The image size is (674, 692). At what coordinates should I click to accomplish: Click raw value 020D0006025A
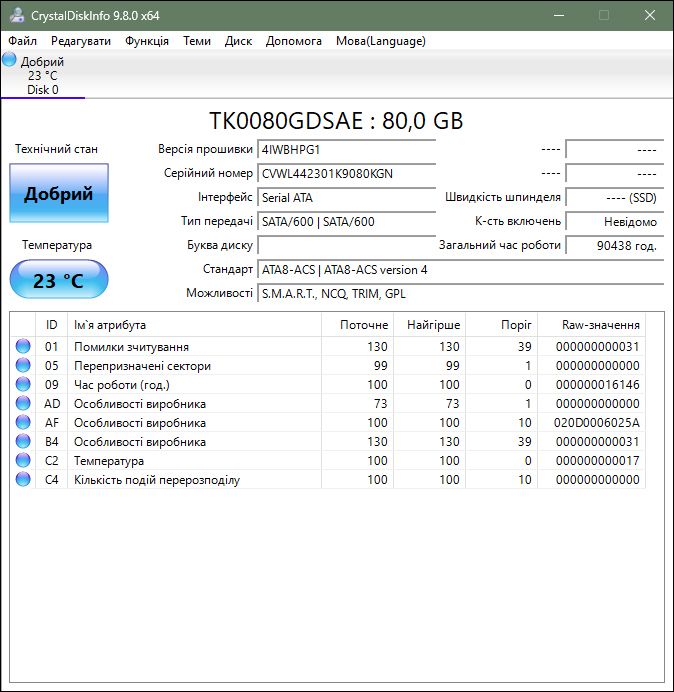(x=597, y=422)
